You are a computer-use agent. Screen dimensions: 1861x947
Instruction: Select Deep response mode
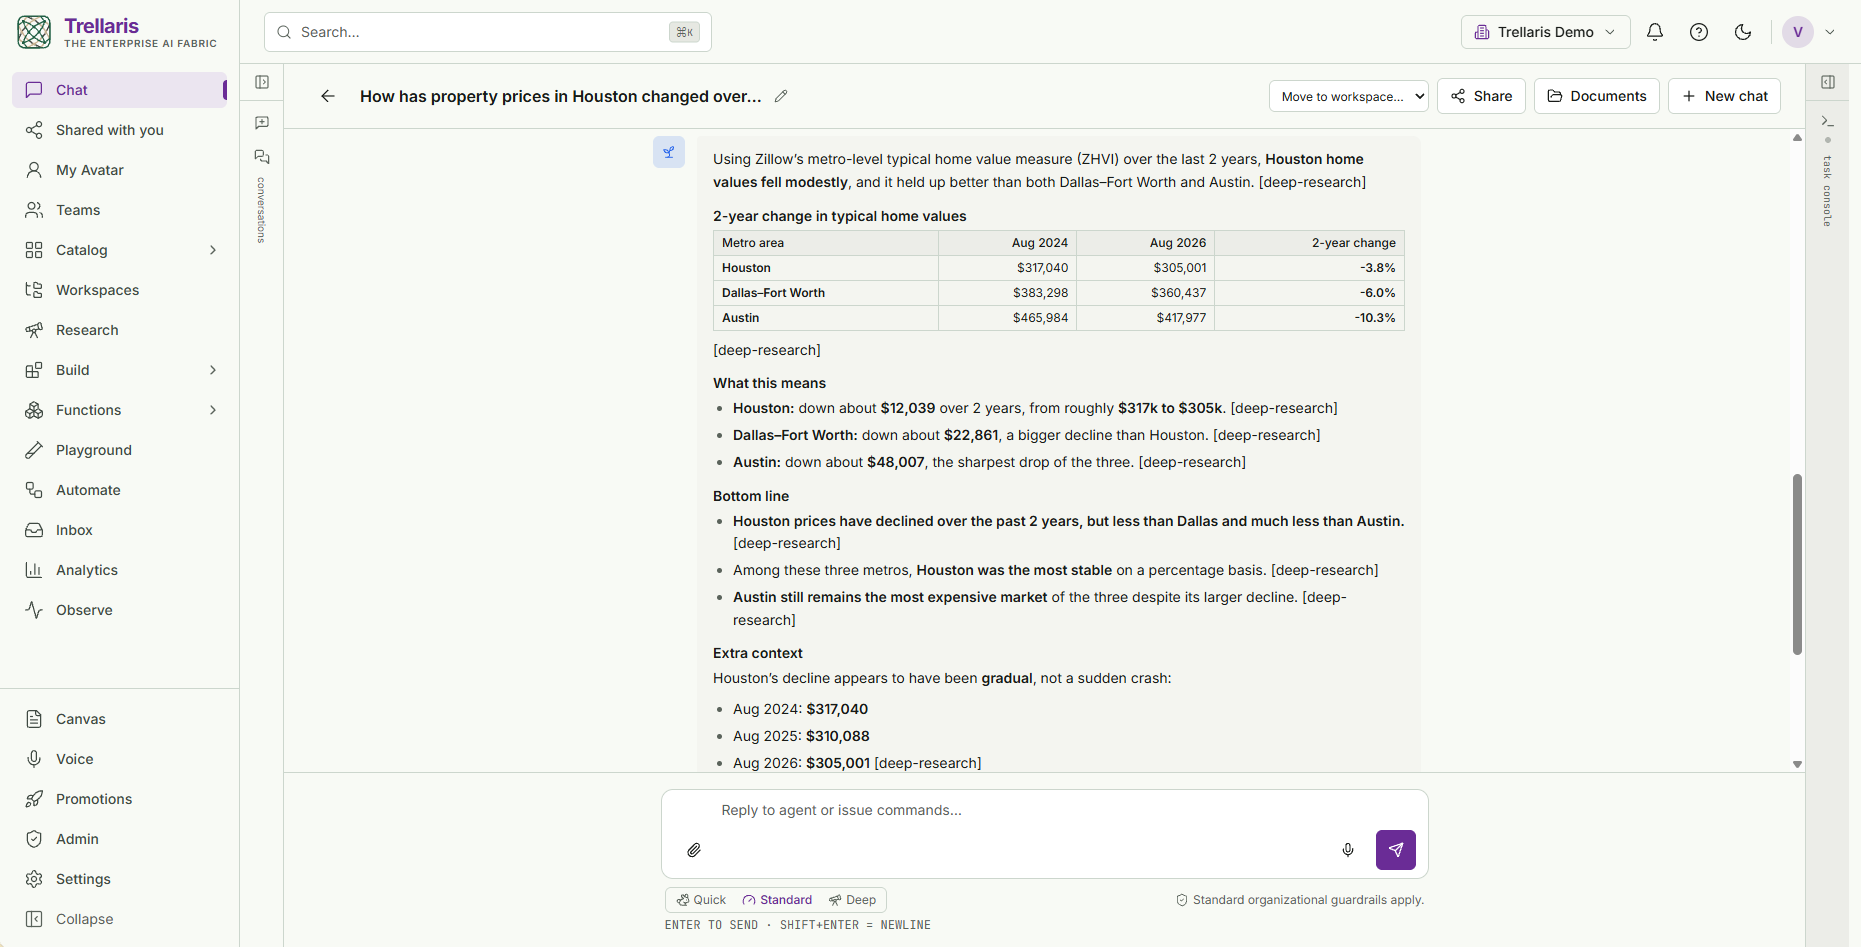[852, 900]
